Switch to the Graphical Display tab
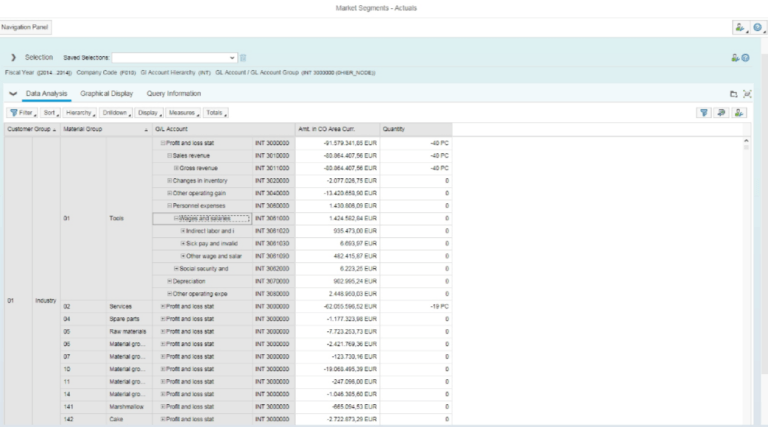The width and height of the screenshot is (768, 427). click(x=107, y=93)
